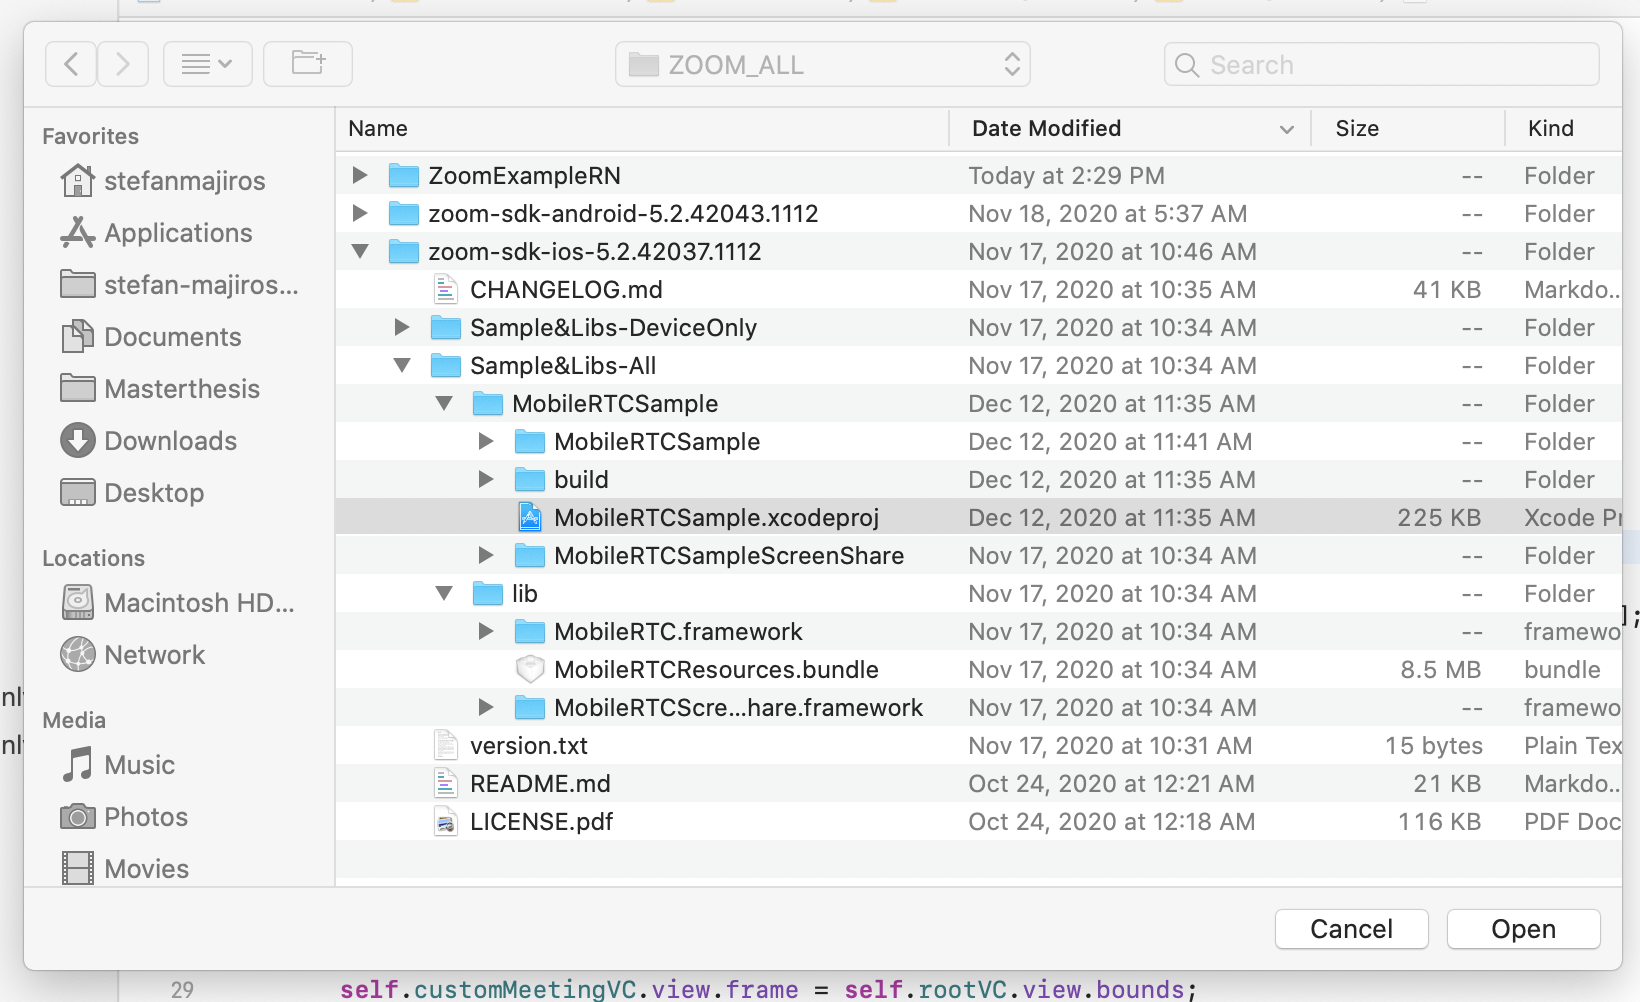Expand the Sample&Libs-DeviceOnly folder

[402, 328]
